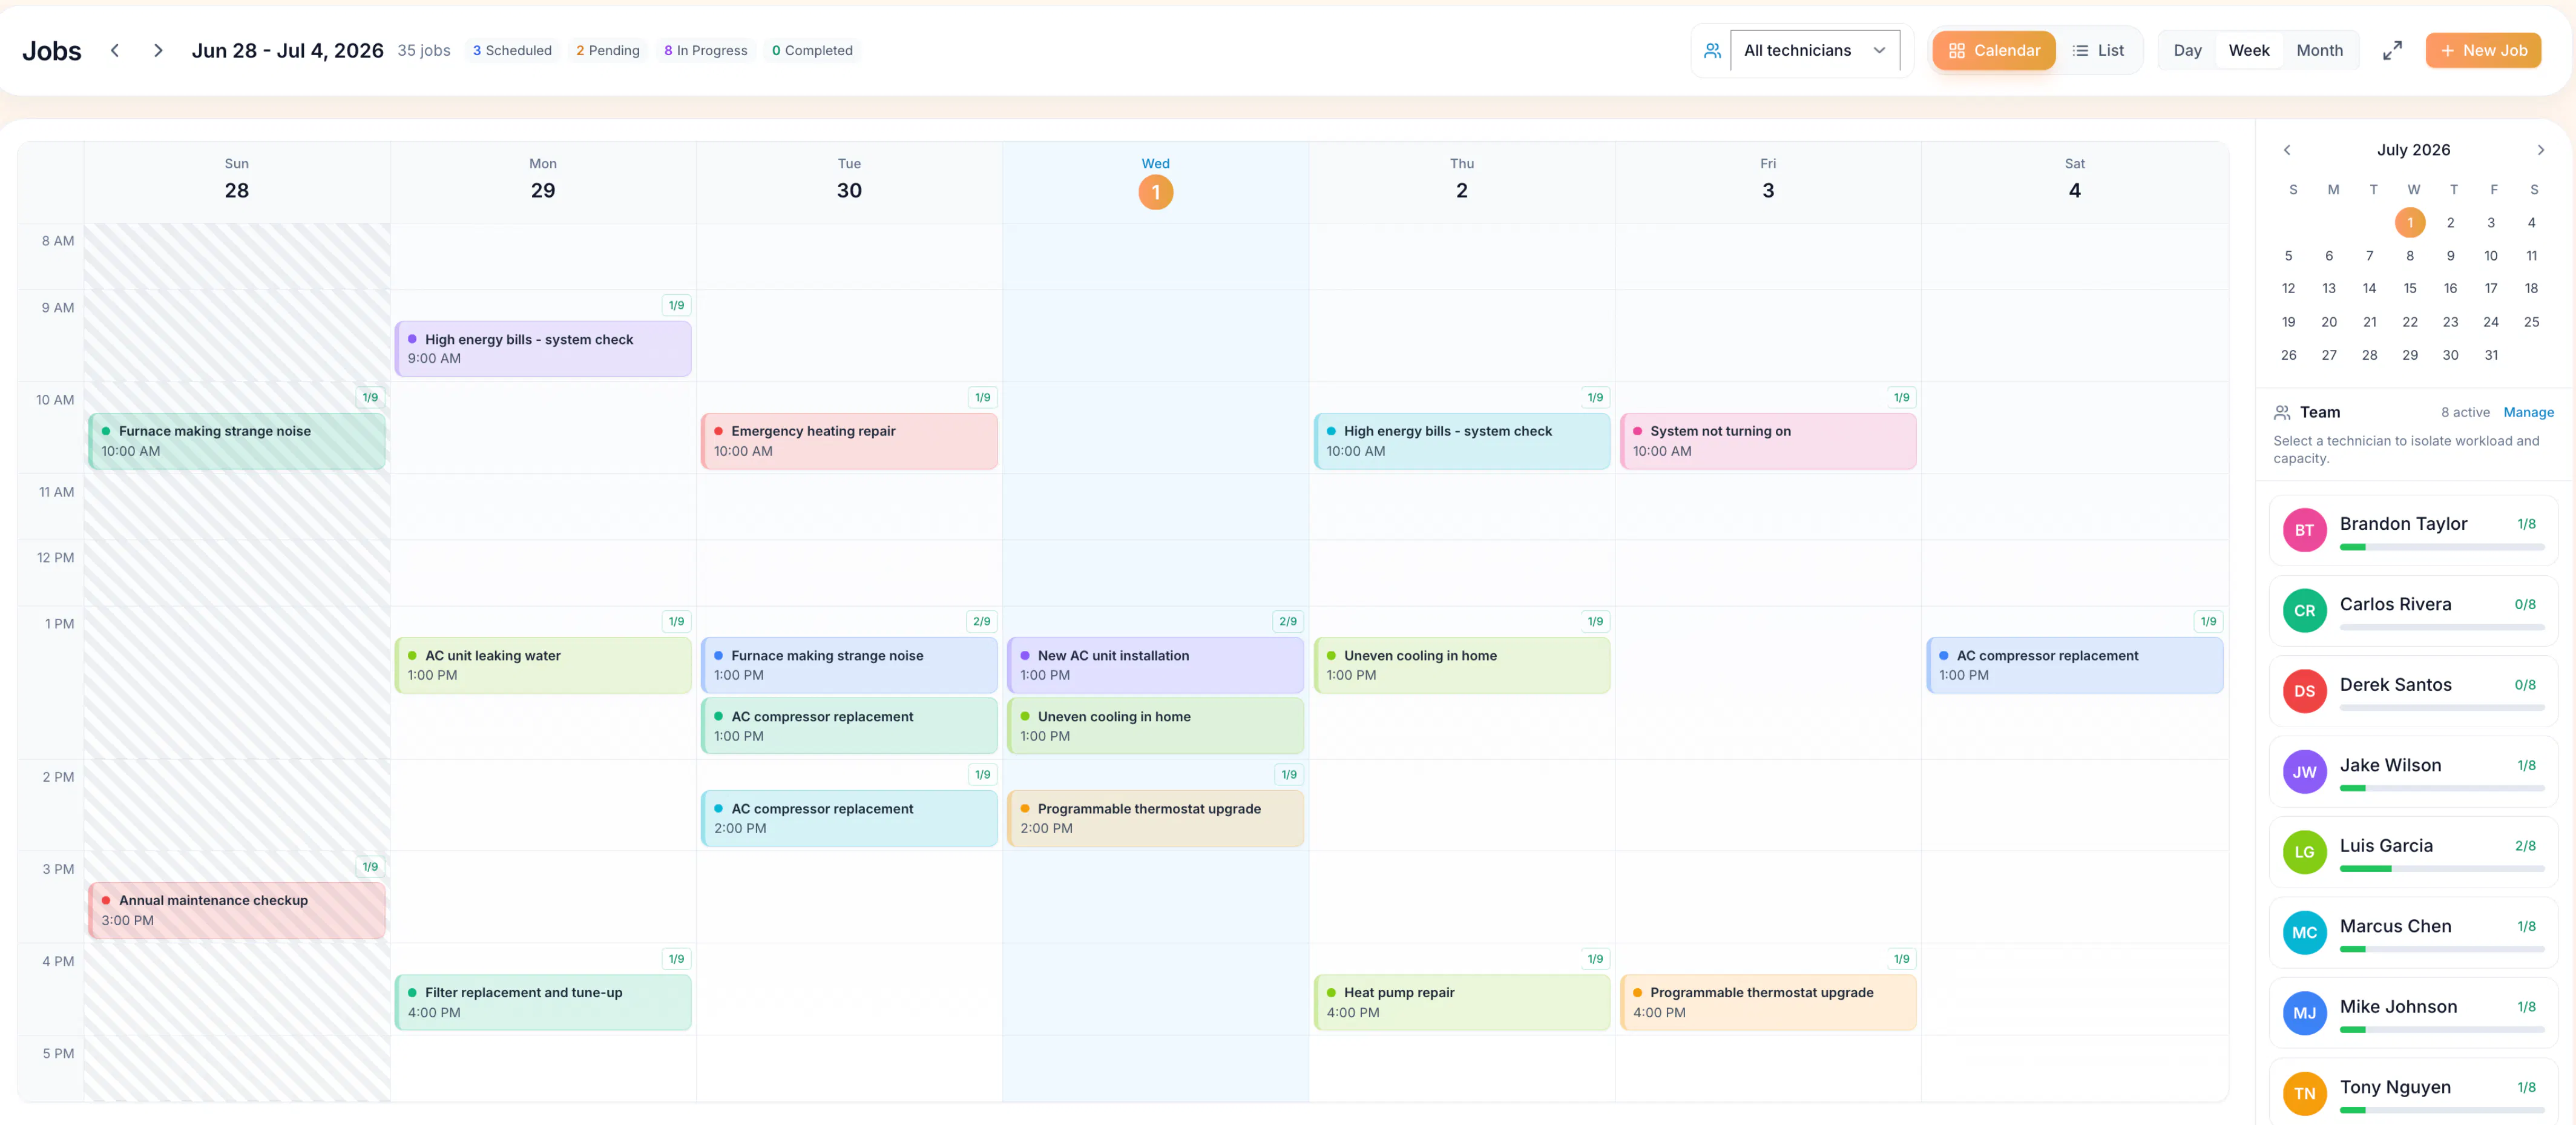This screenshot has width=2576, height=1125.
Task: Select the Week tab
Action: tap(2248, 50)
